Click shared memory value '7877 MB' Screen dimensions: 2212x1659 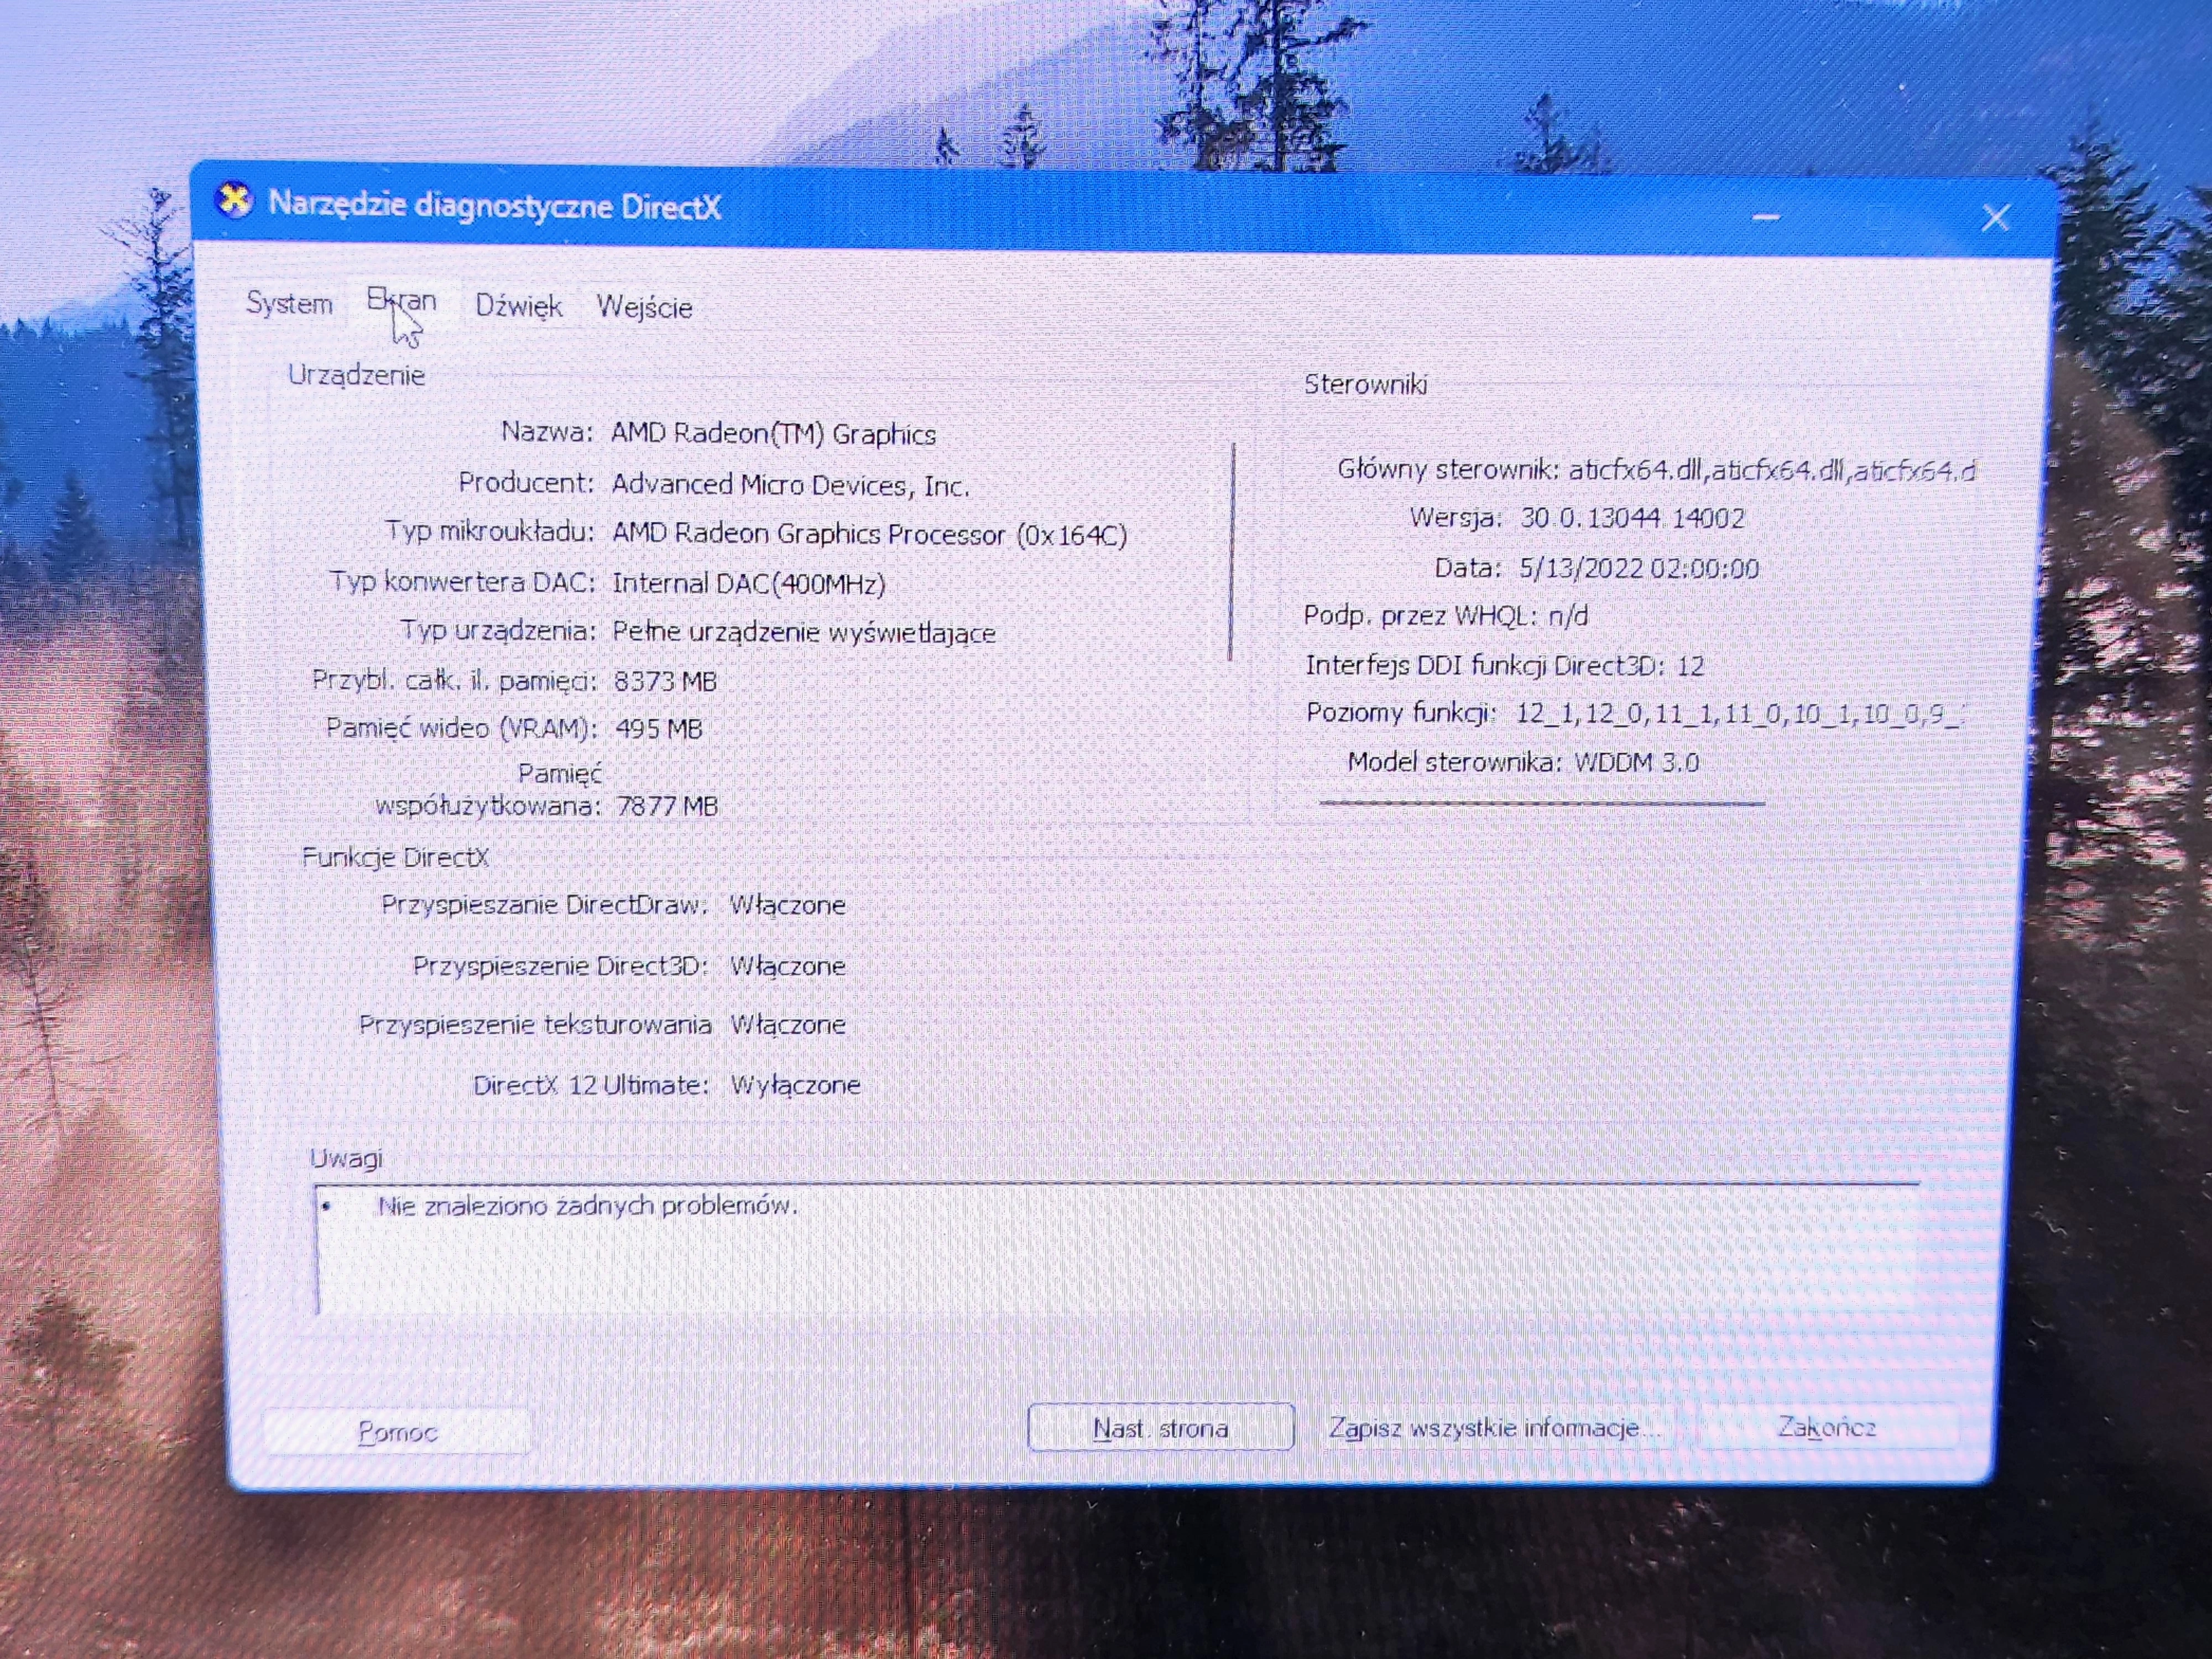click(667, 805)
